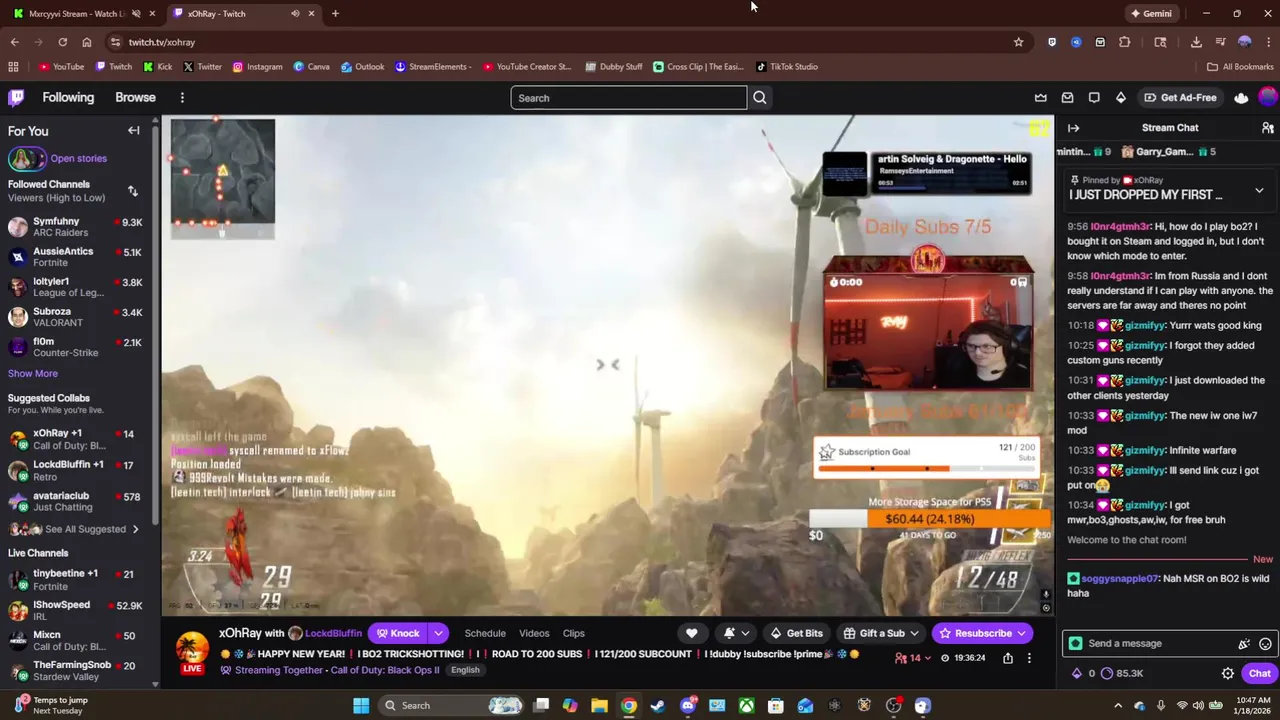This screenshot has width=1280, height=720.
Task: Open the chat celebration party icon
Action: click(1244, 644)
